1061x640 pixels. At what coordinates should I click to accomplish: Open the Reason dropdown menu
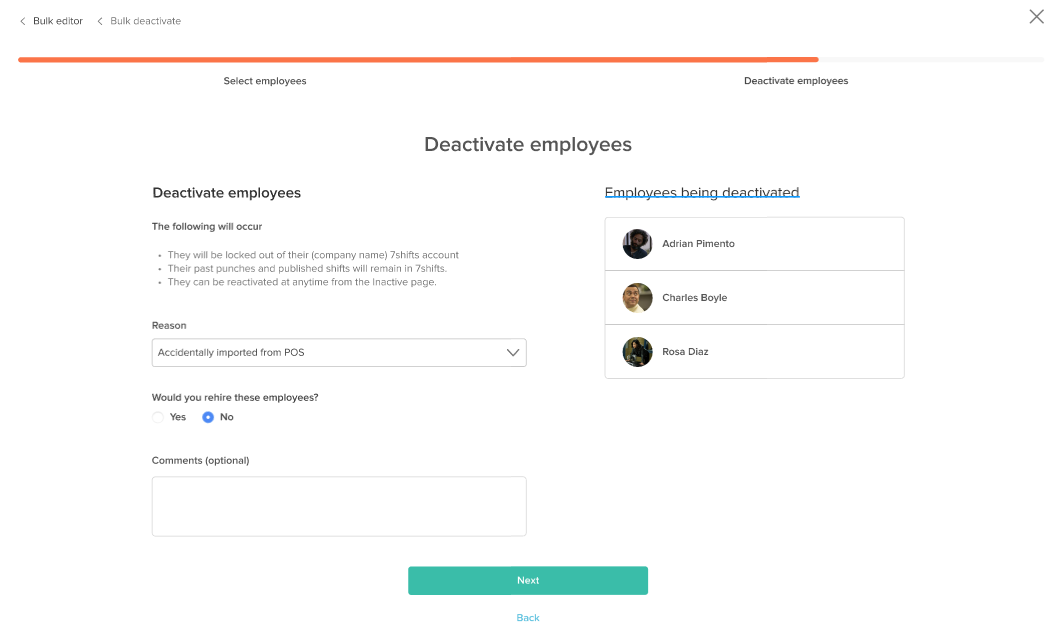pyautogui.click(x=339, y=352)
